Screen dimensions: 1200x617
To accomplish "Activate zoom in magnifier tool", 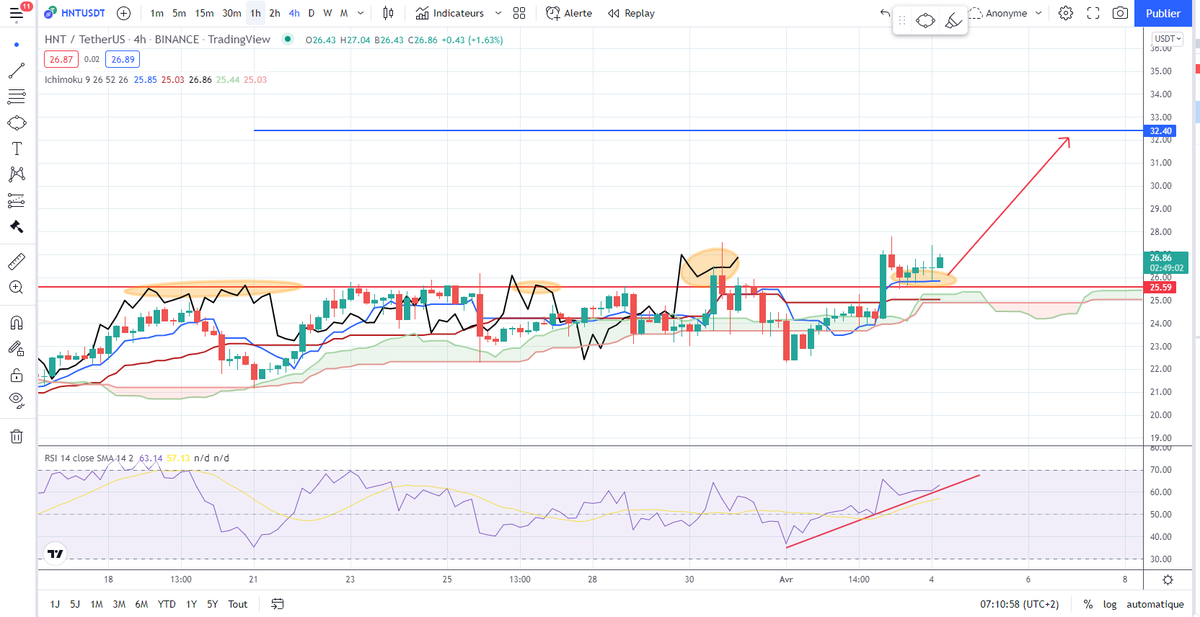I will point(16,287).
